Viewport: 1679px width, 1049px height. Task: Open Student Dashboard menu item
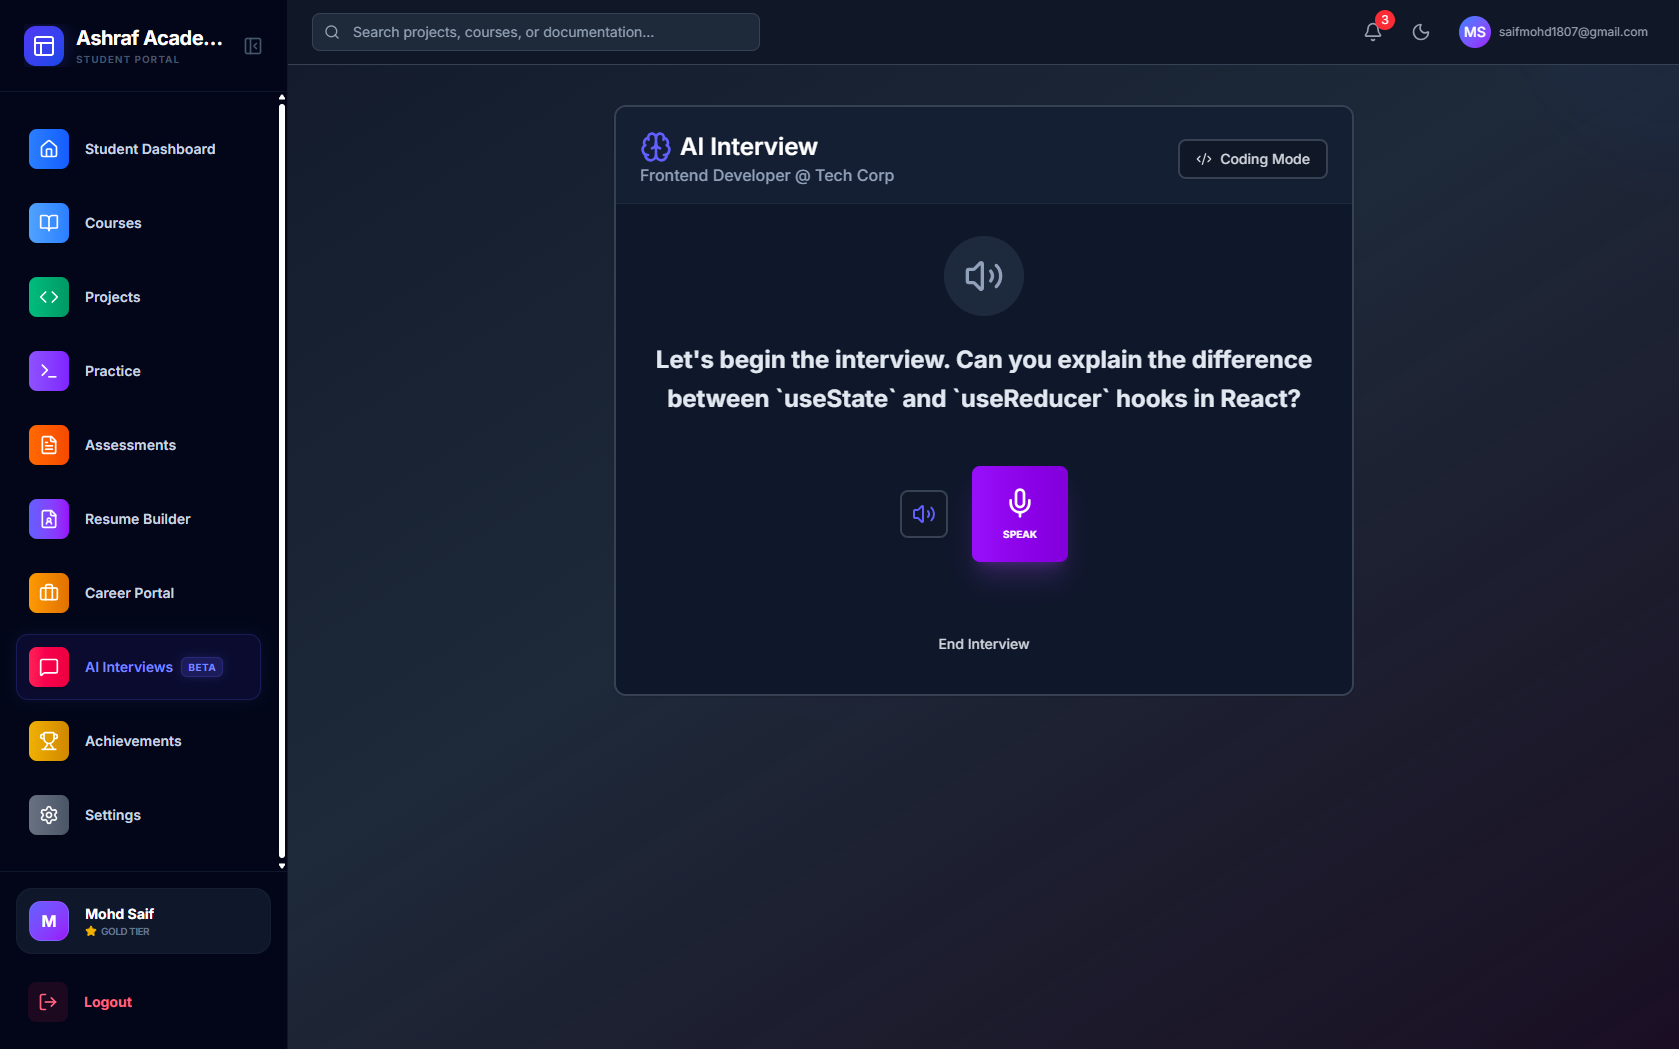(x=139, y=149)
